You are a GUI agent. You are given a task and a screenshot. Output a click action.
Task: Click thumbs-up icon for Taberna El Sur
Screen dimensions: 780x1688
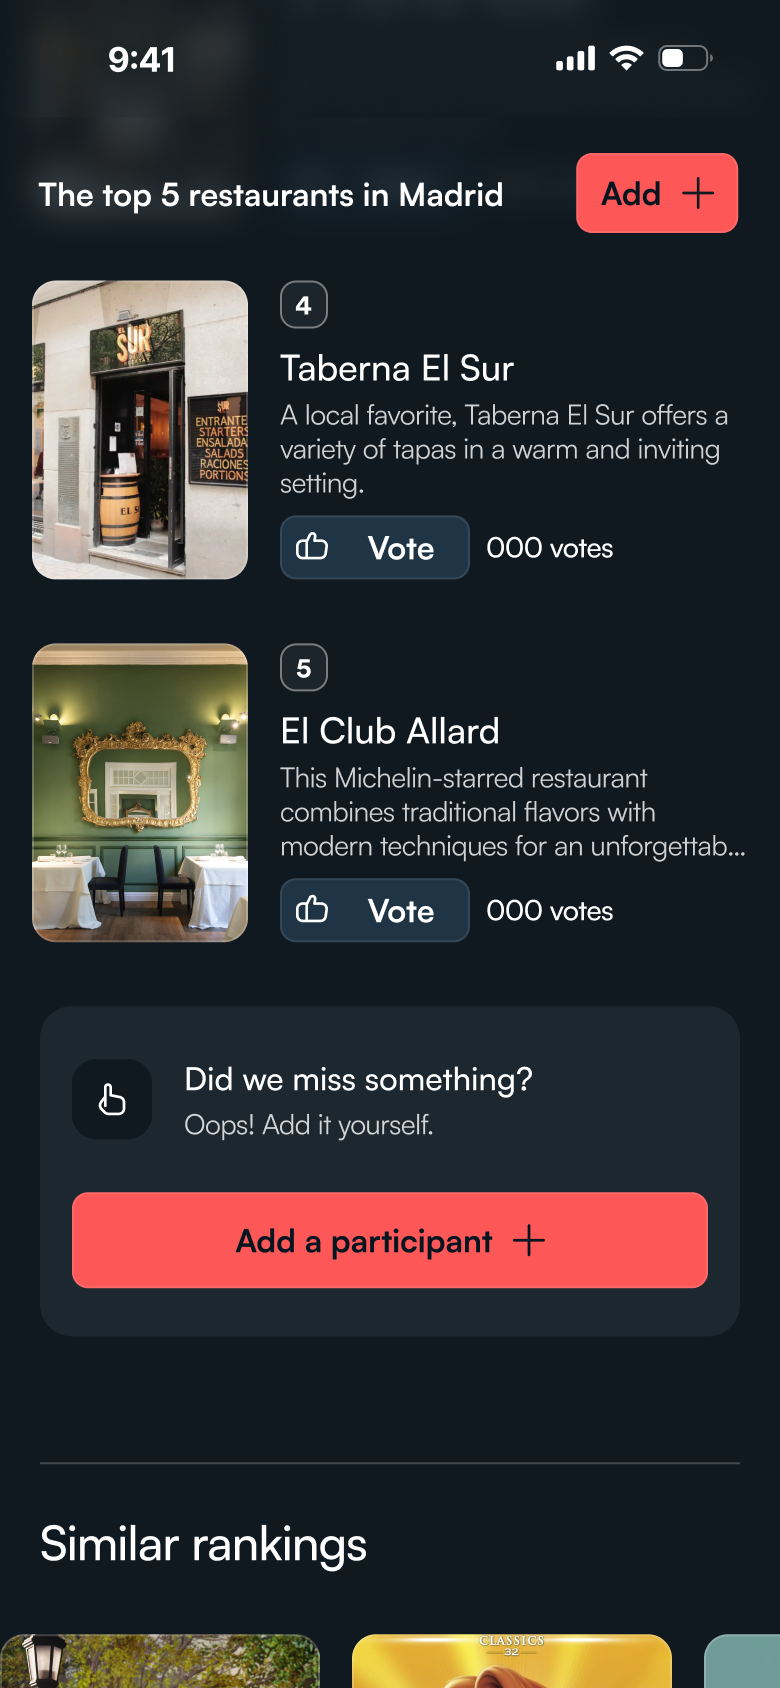coord(312,547)
